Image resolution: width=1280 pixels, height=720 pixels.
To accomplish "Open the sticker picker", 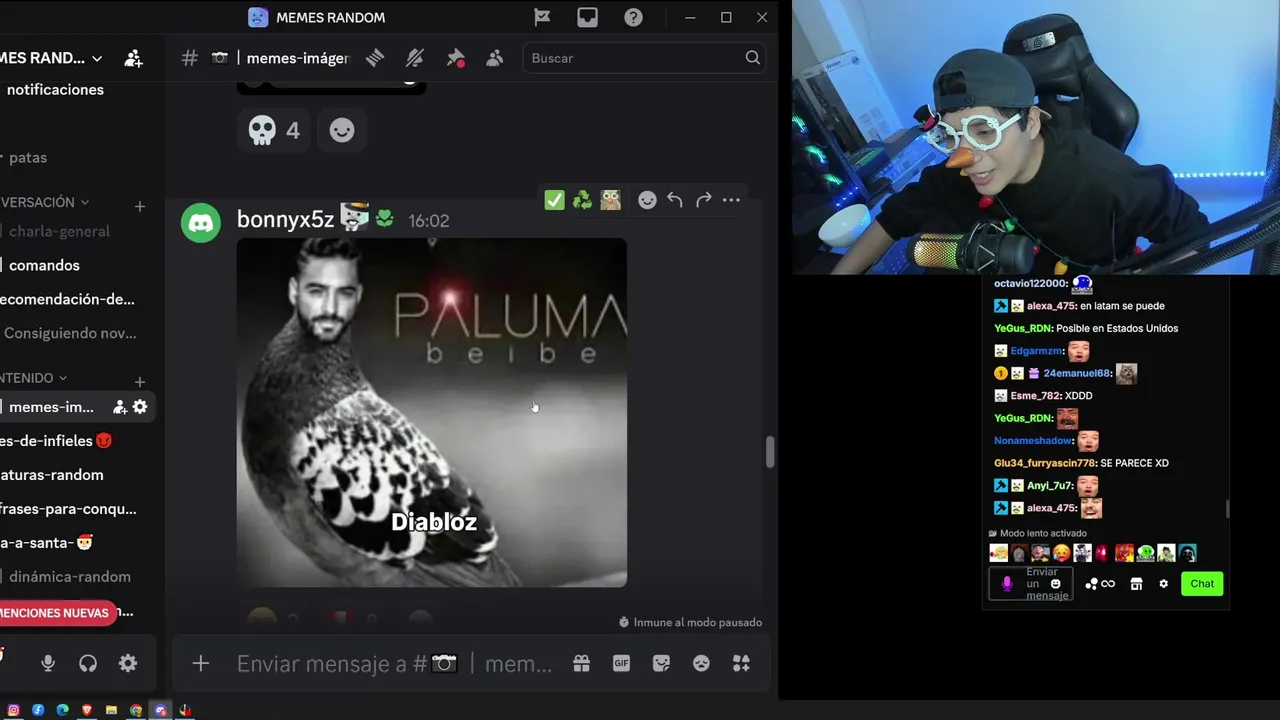I will (661, 663).
